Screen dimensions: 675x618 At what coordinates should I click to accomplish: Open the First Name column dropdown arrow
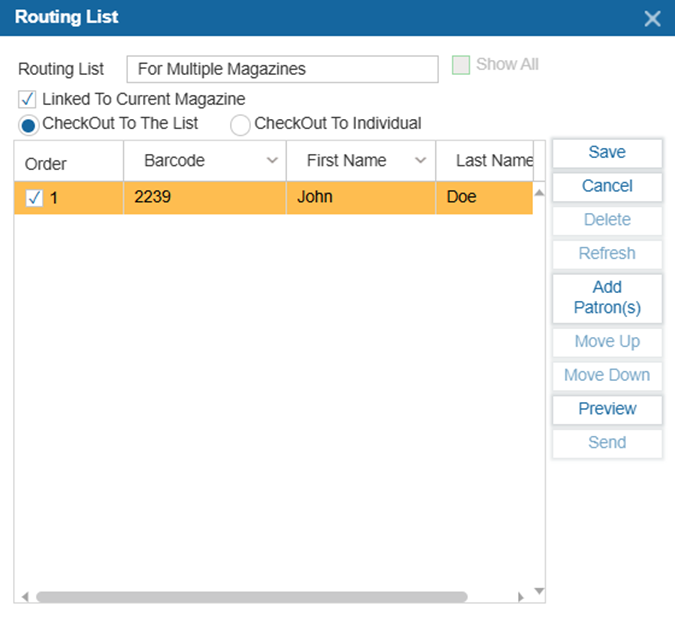coord(421,161)
